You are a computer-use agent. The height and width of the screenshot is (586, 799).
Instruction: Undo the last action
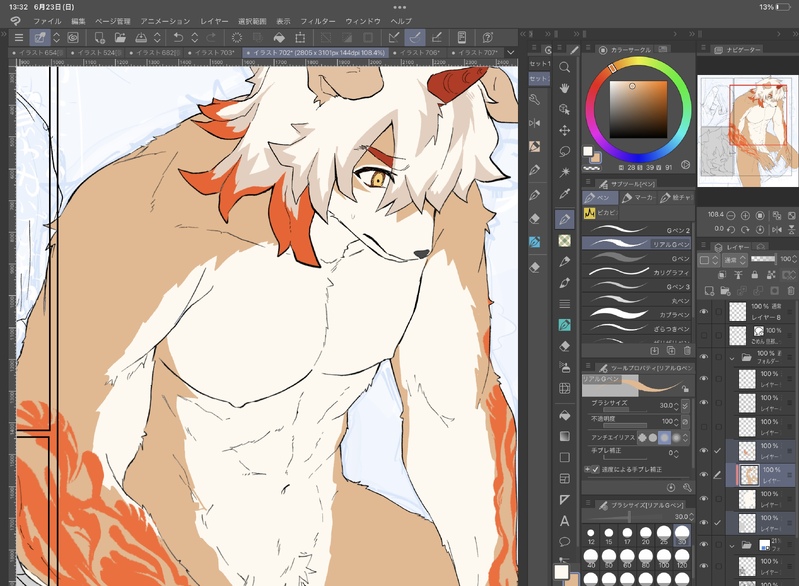pos(178,38)
